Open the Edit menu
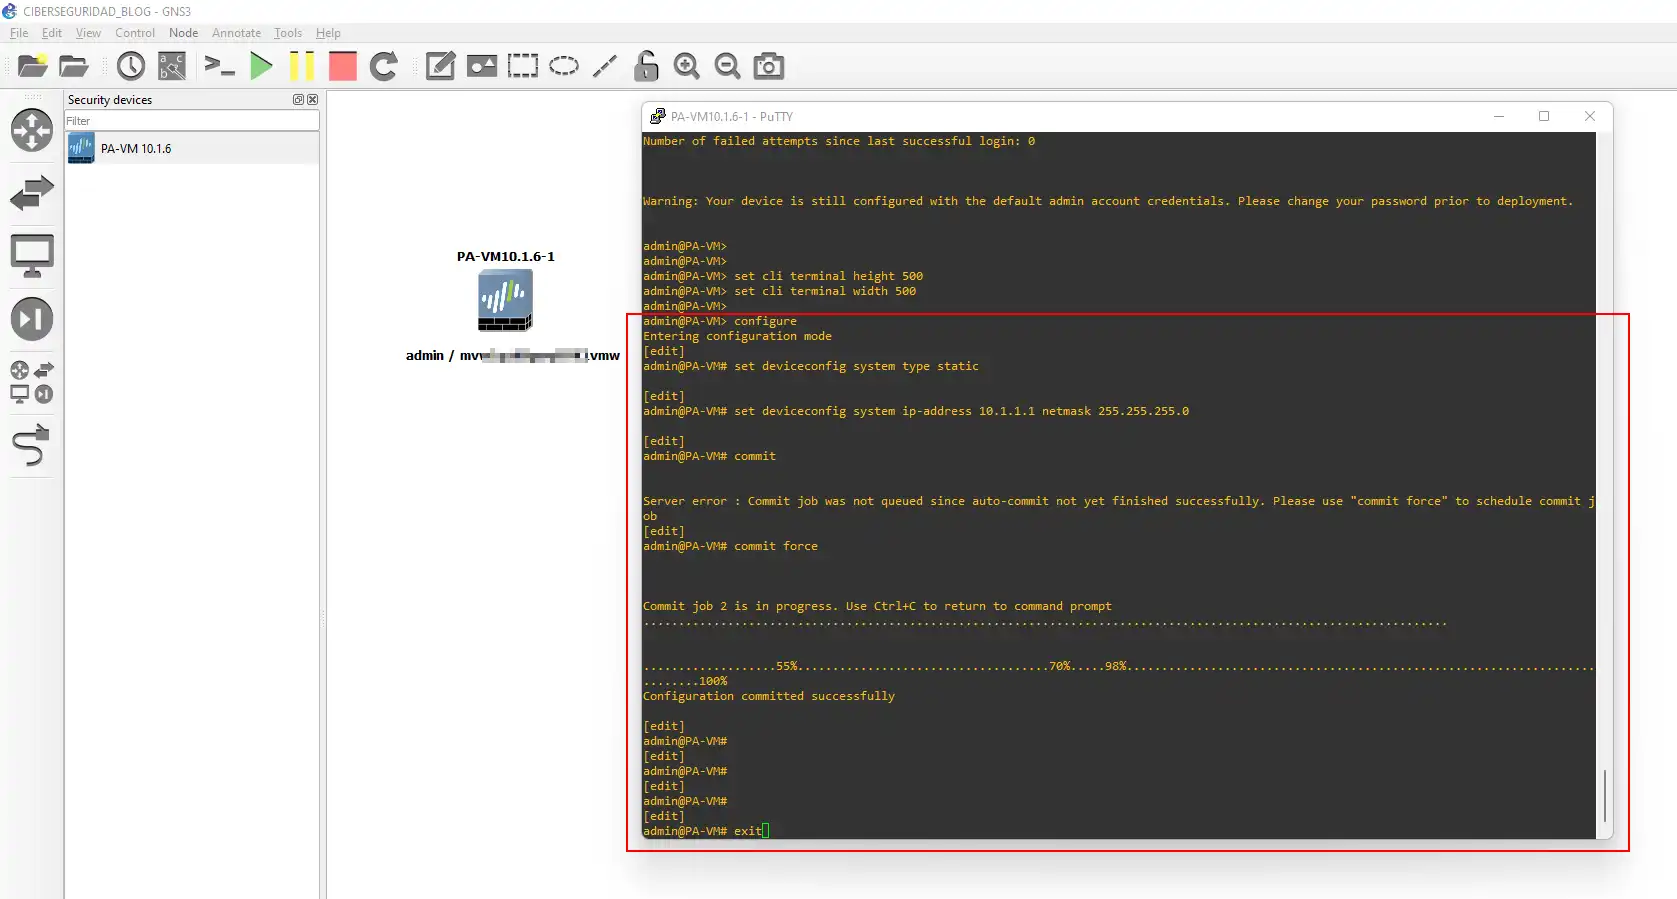The height and width of the screenshot is (899, 1677). click(x=52, y=33)
